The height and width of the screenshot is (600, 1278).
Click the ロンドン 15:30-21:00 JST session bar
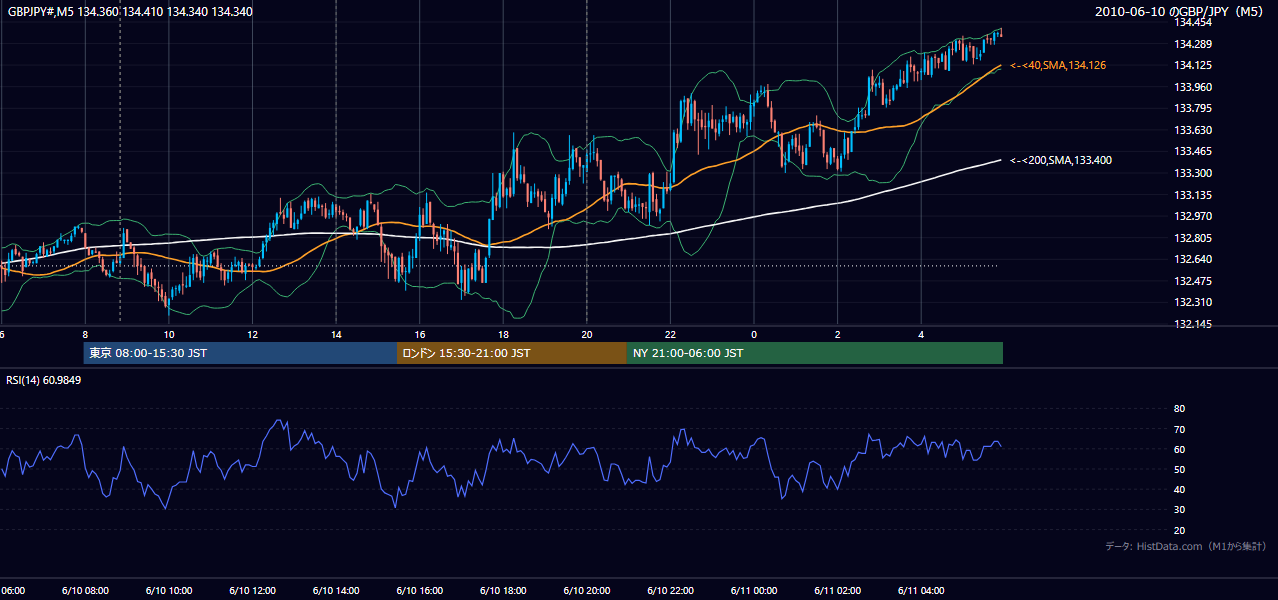tap(512, 353)
